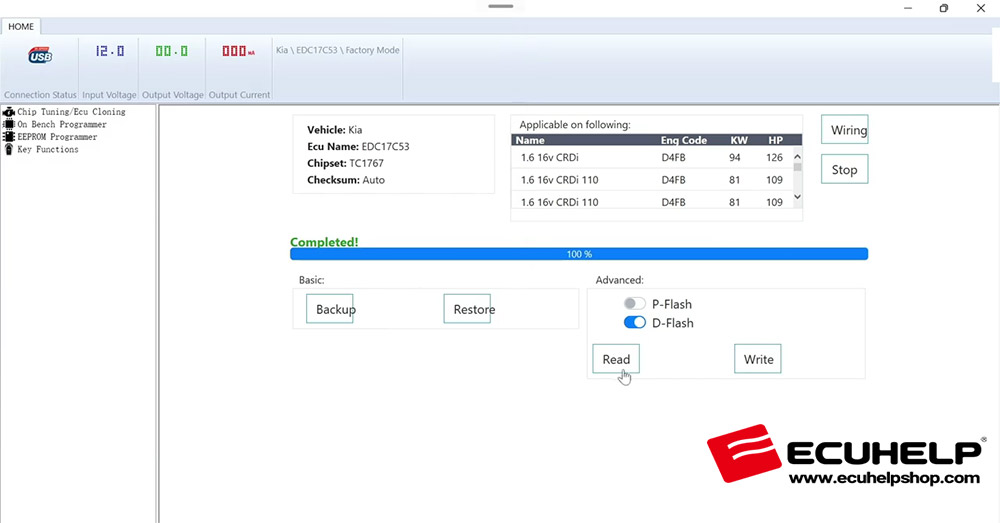Screen dimensions: 1000x523
Task: Open Chip Tuning/Ecu Cloning in sidebar
Action: (x=71, y=112)
